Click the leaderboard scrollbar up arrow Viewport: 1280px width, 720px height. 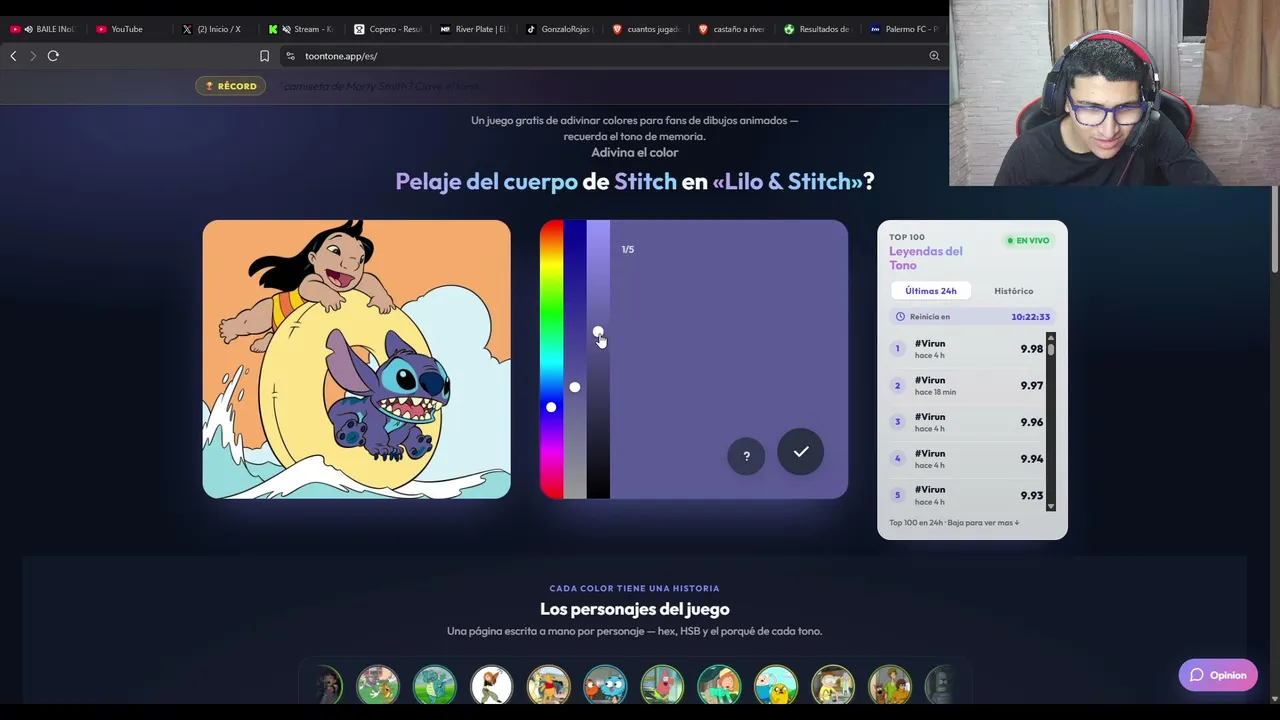[1051, 337]
